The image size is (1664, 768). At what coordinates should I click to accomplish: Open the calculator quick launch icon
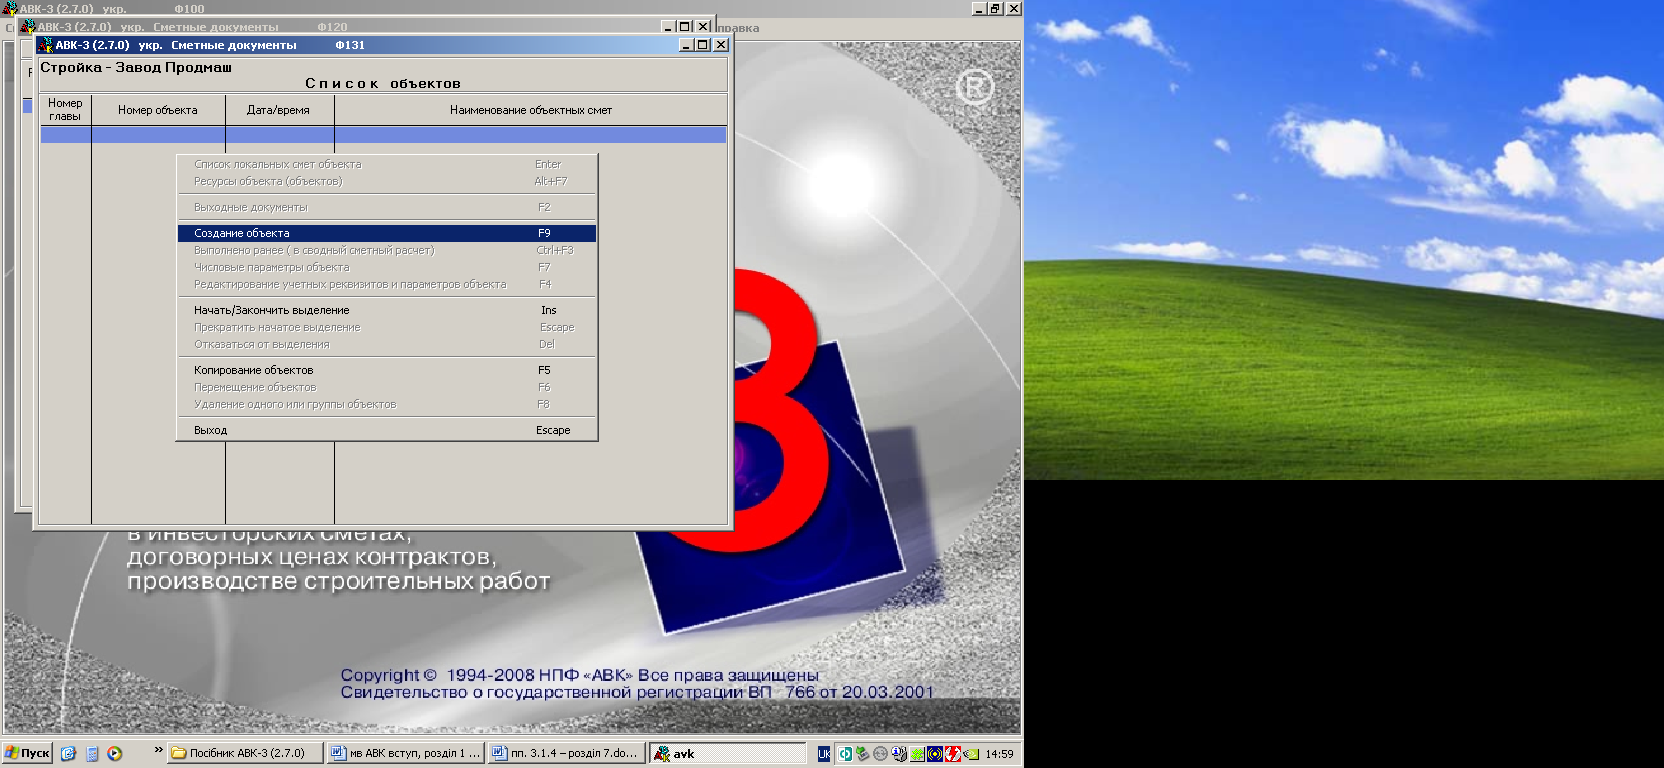[x=92, y=754]
